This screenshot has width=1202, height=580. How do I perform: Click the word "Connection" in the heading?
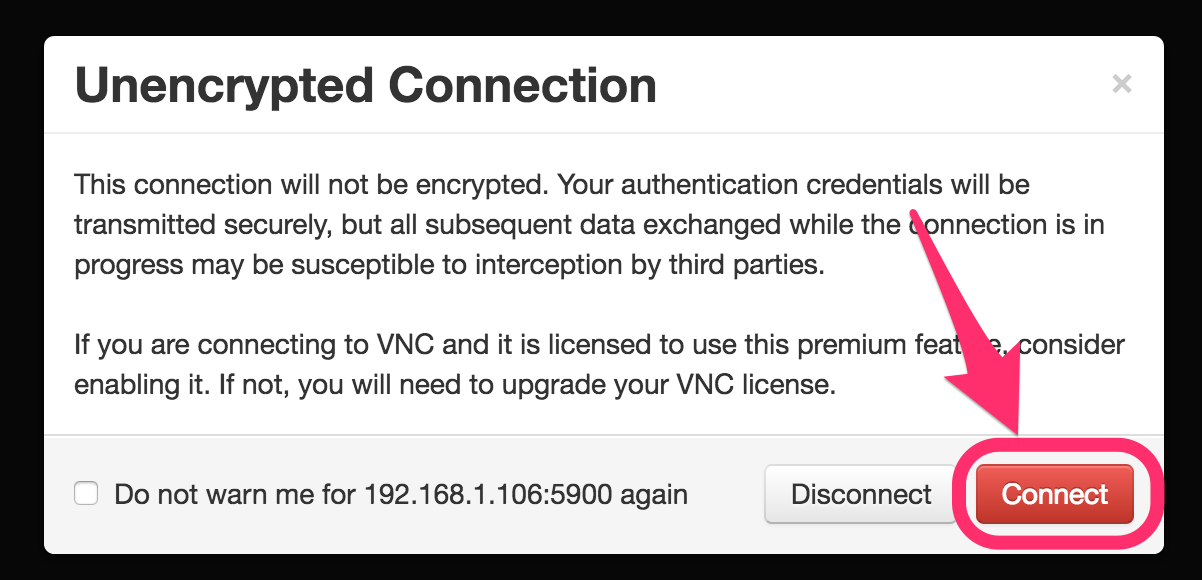click(522, 86)
